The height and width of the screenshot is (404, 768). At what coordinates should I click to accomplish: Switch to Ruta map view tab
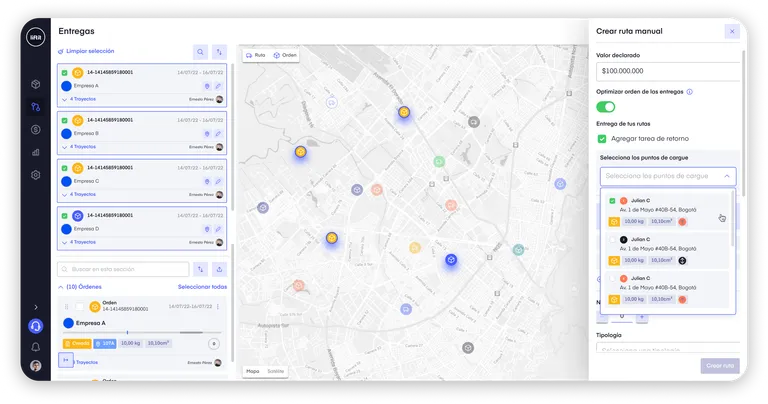point(256,55)
